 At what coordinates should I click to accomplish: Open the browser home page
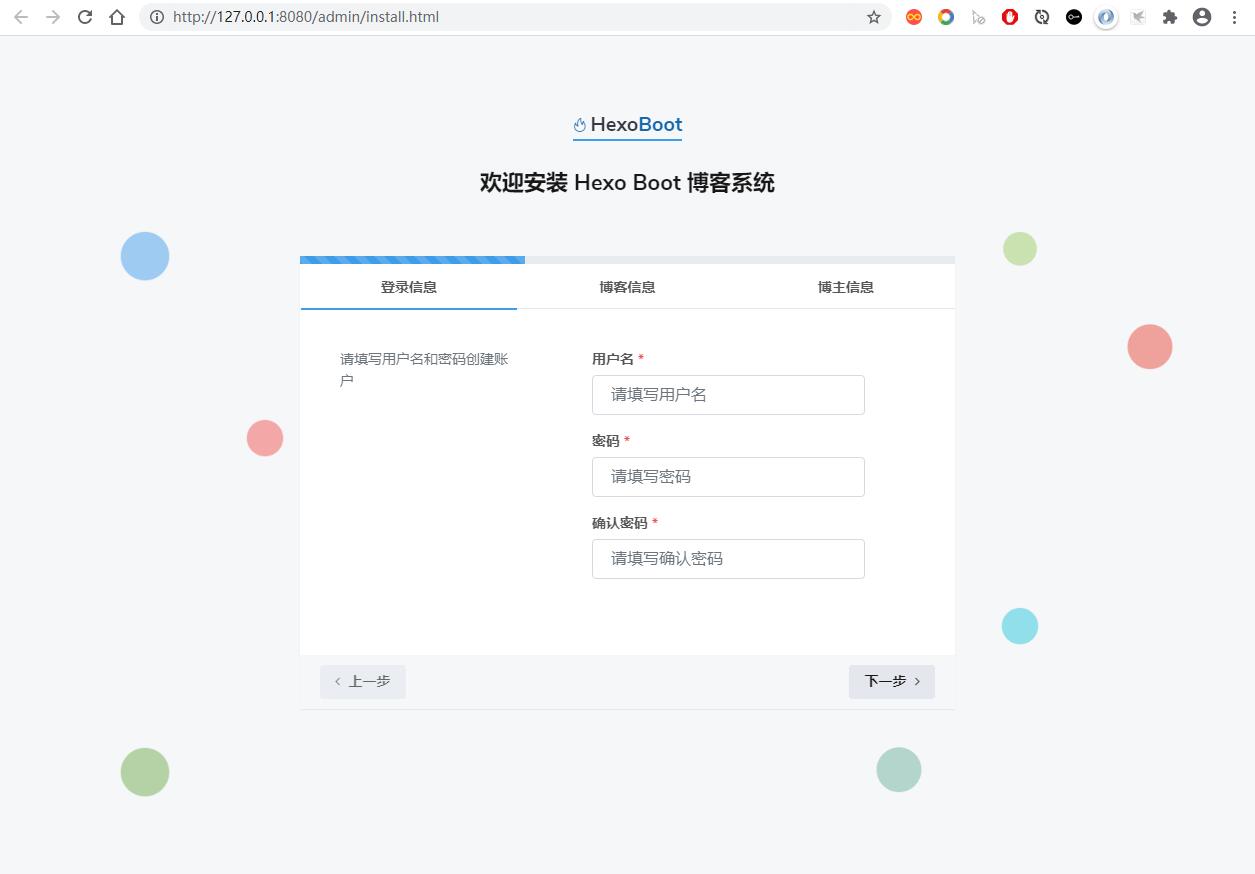117,17
